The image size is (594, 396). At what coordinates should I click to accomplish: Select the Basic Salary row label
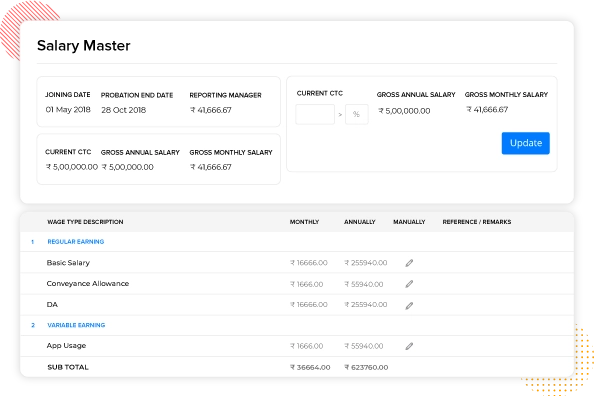point(68,263)
